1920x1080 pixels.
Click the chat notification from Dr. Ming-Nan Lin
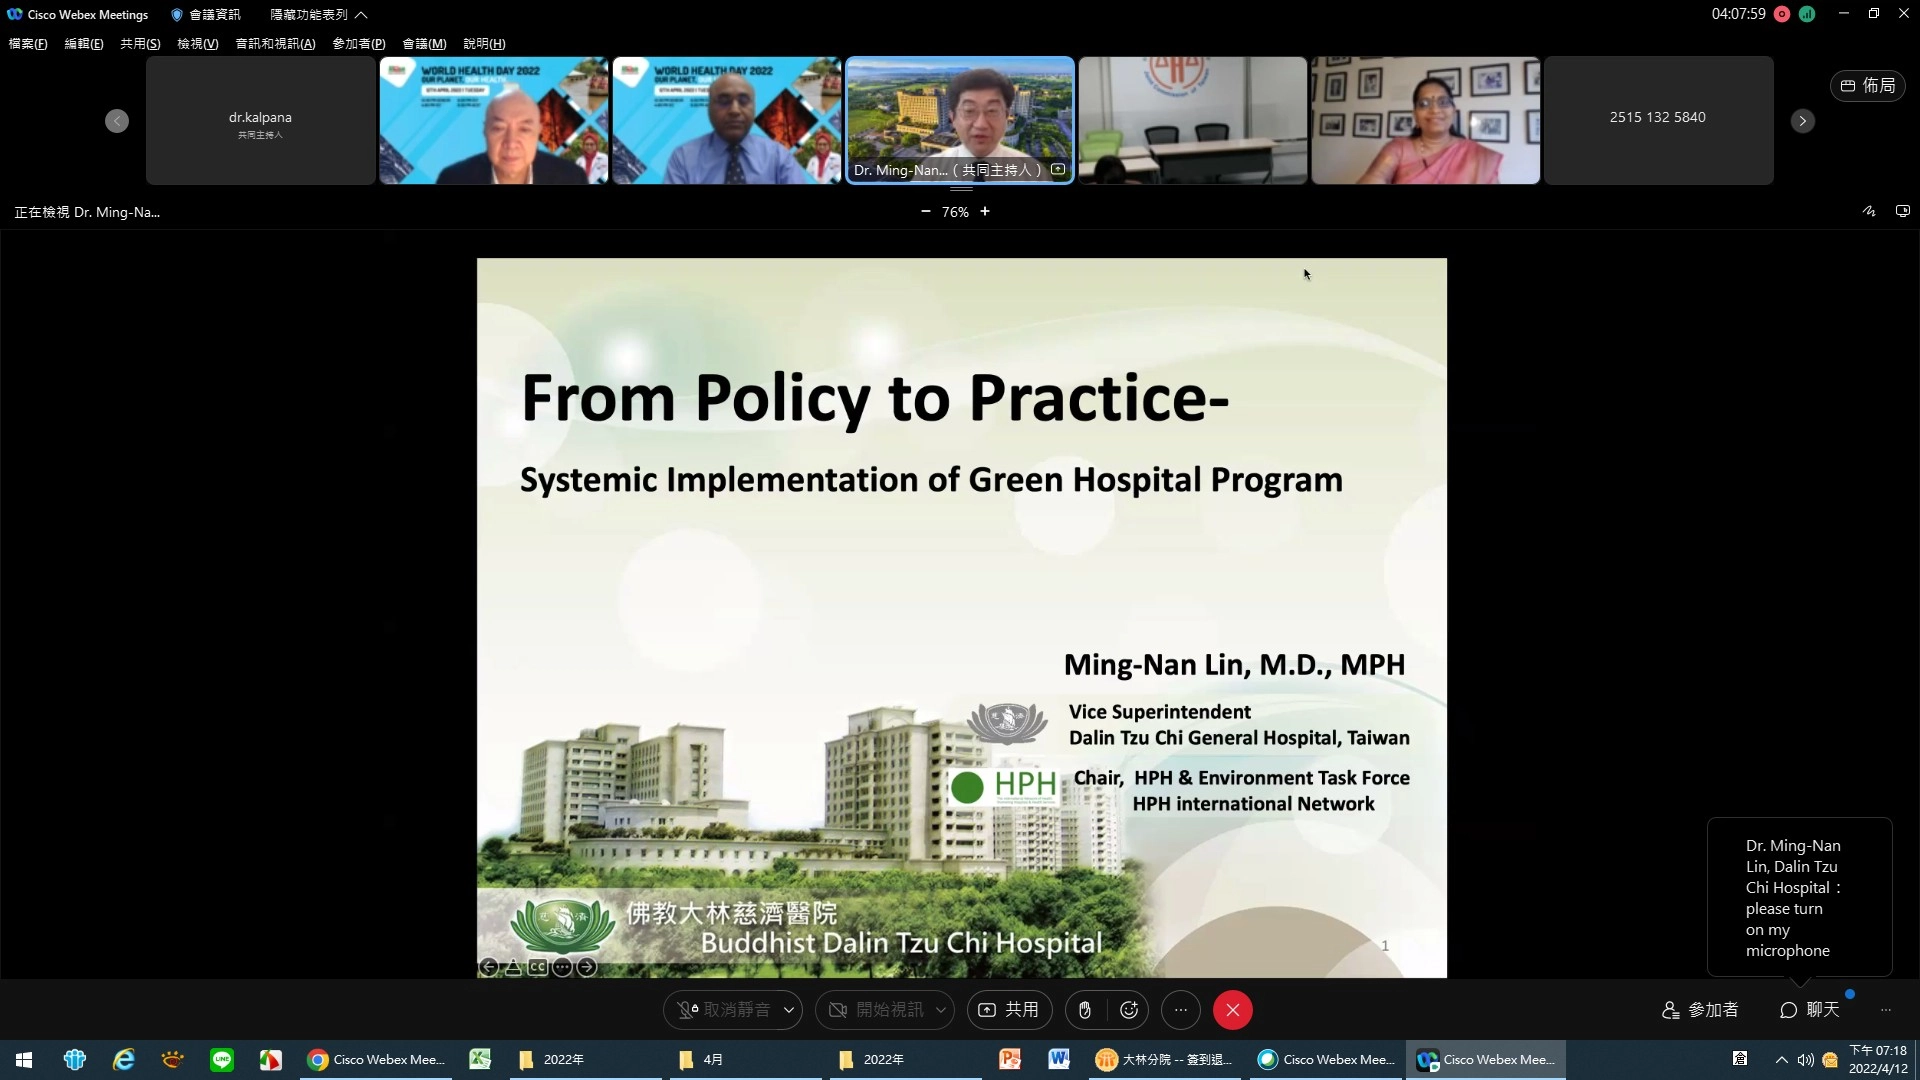coord(1799,897)
